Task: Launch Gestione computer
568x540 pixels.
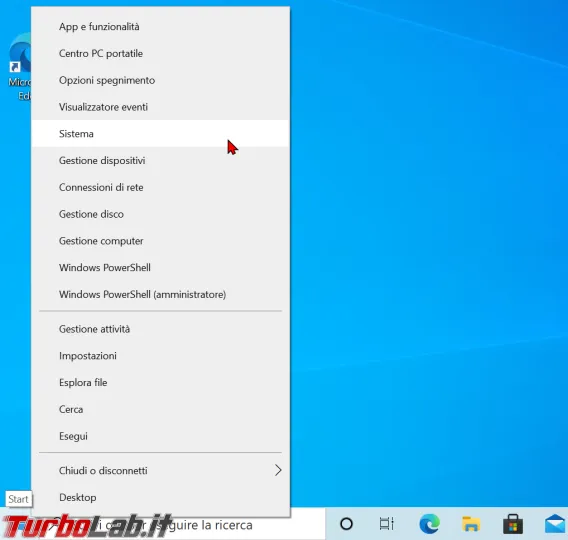Action: pyautogui.click(x=160, y=241)
